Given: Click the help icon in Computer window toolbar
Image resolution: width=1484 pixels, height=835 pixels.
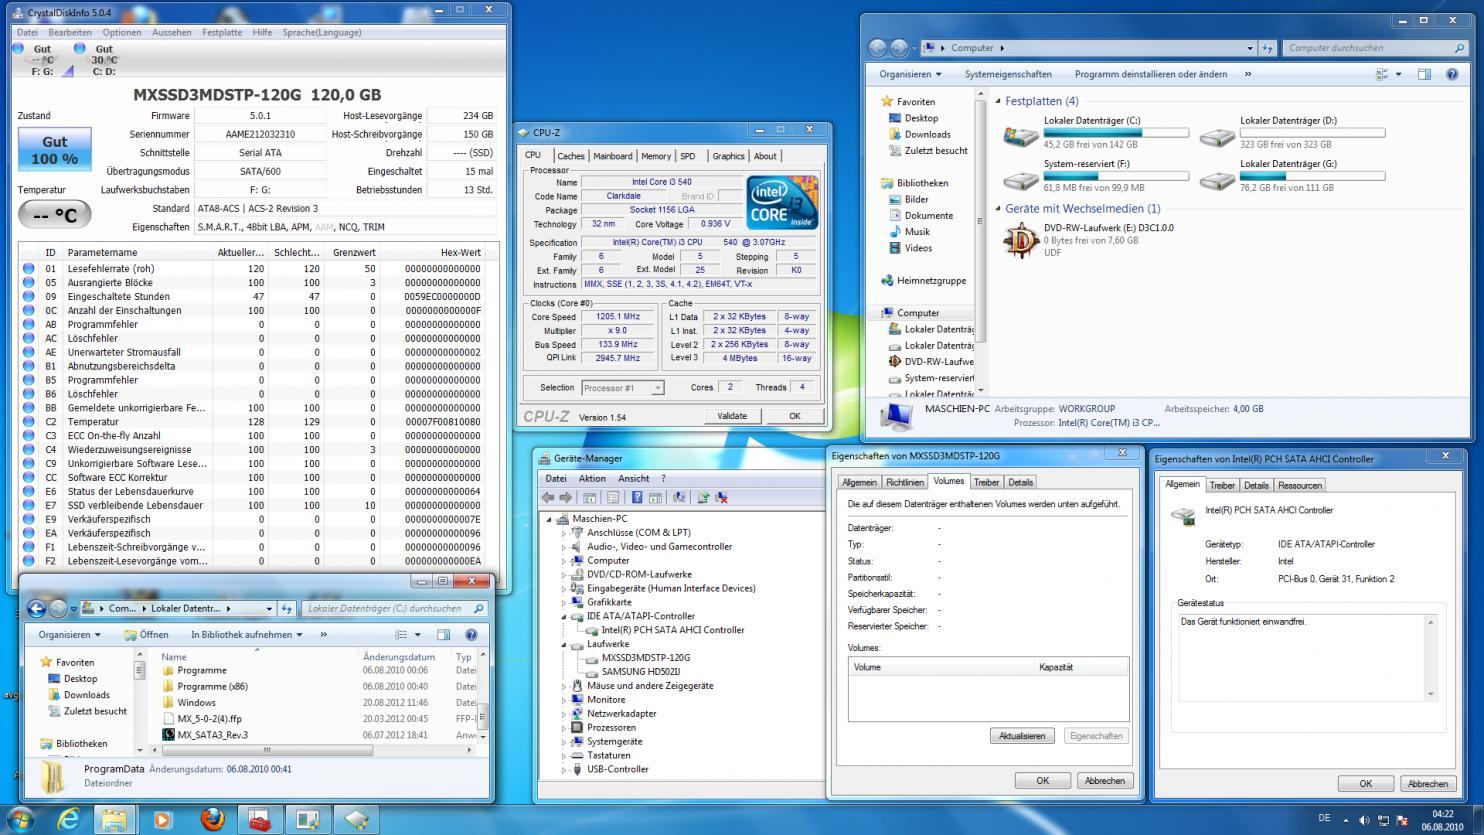Looking at the screenshot, I should pyautogui.click(x=1452, y=74).
